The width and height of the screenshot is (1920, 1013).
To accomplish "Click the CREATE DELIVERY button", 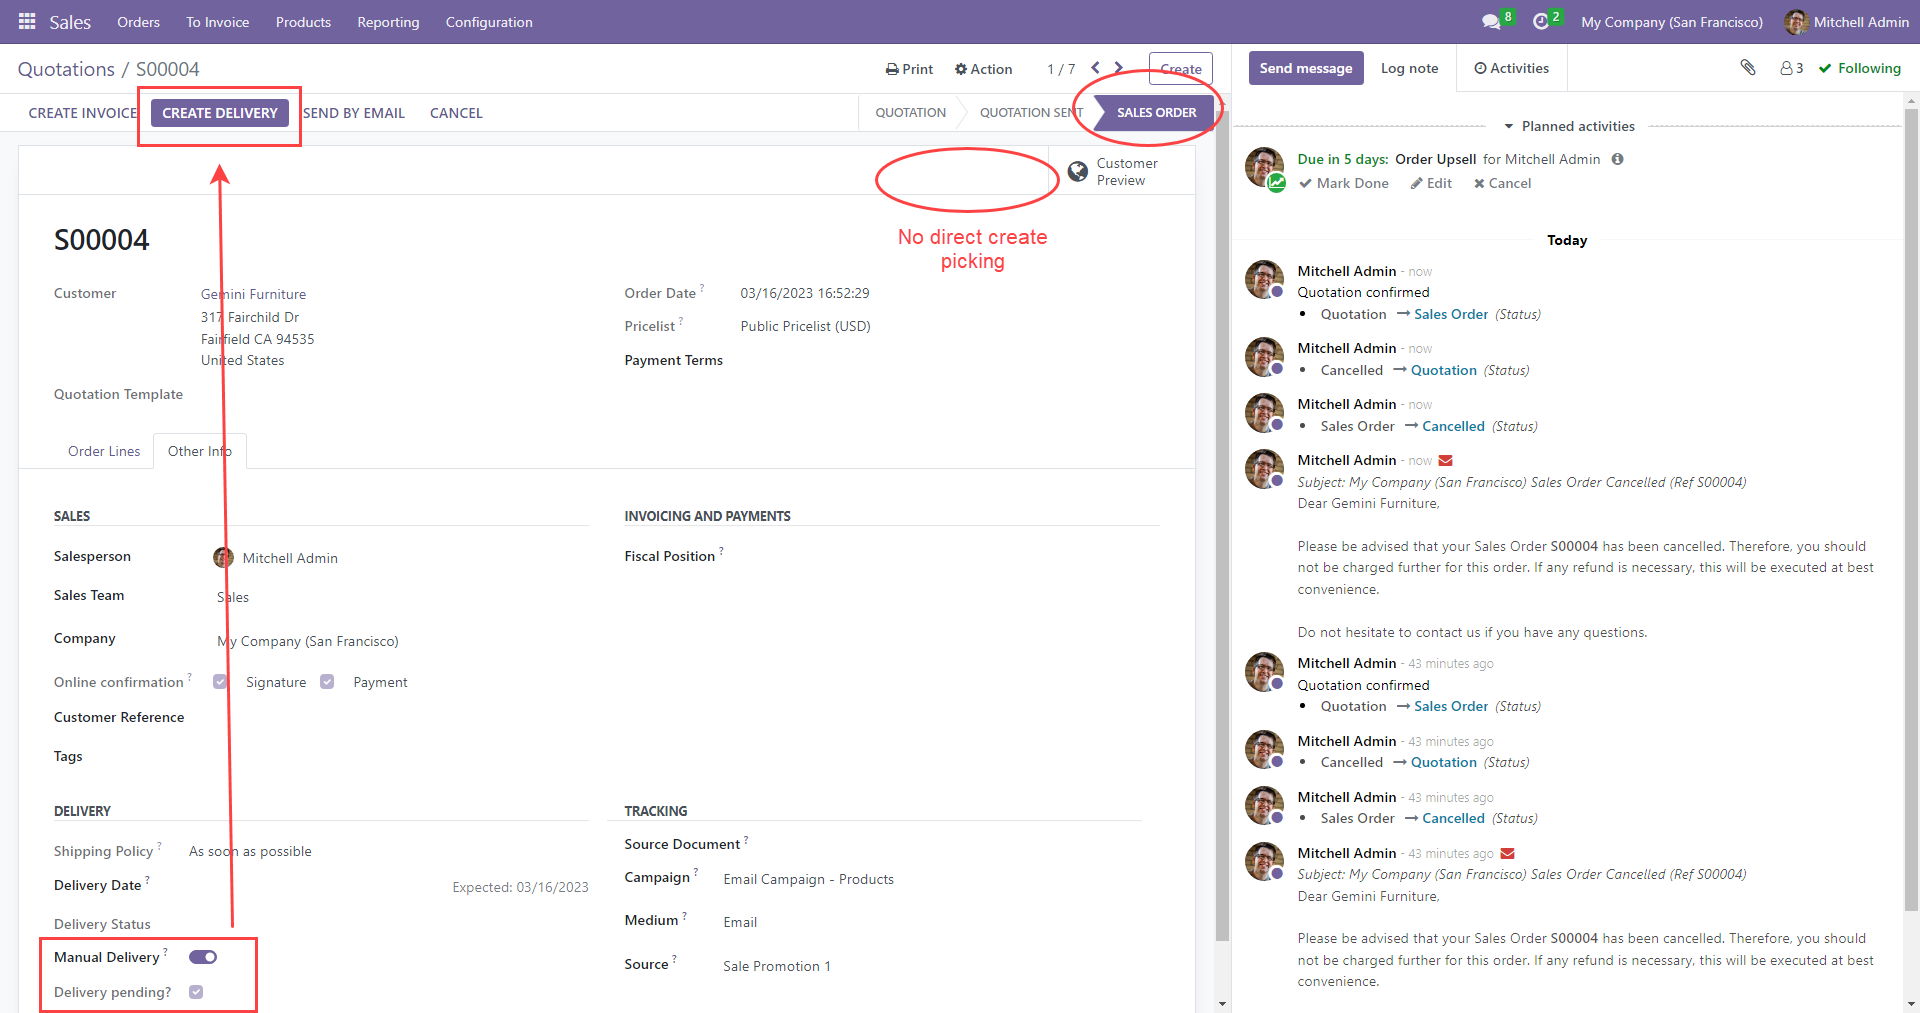I will [x=220, y=113].
